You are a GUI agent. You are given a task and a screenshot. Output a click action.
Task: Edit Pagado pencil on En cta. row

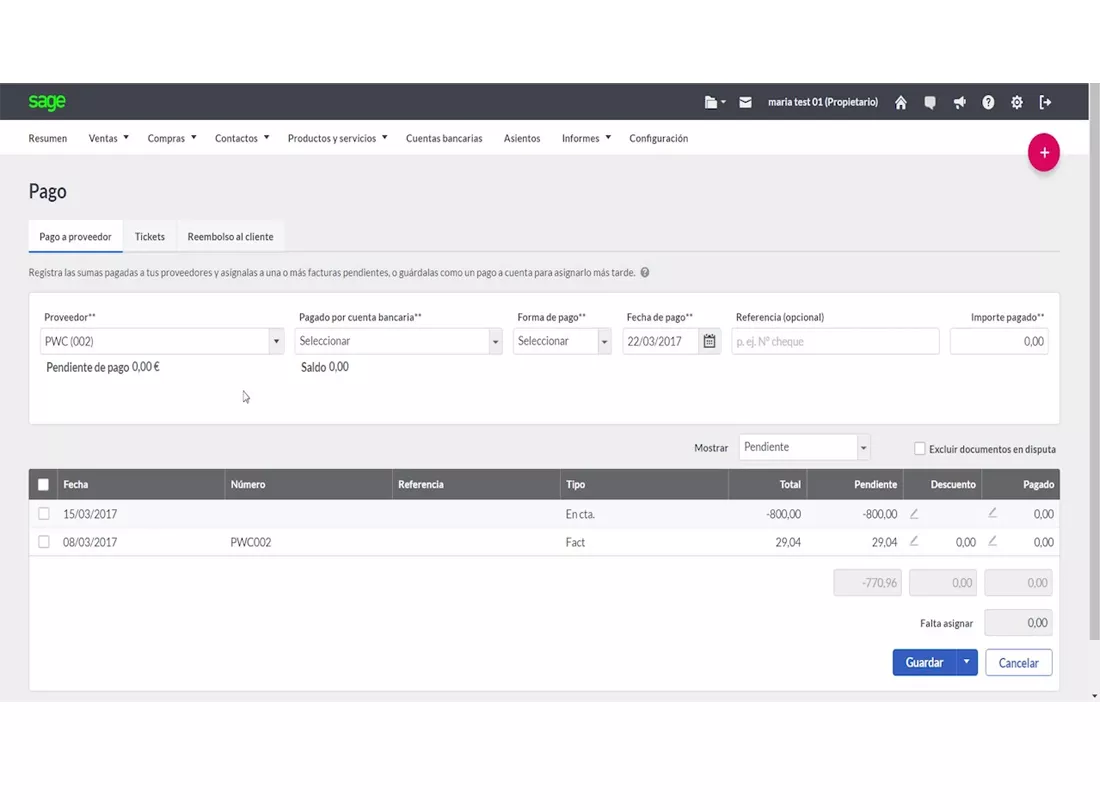(x=993, y=513)
